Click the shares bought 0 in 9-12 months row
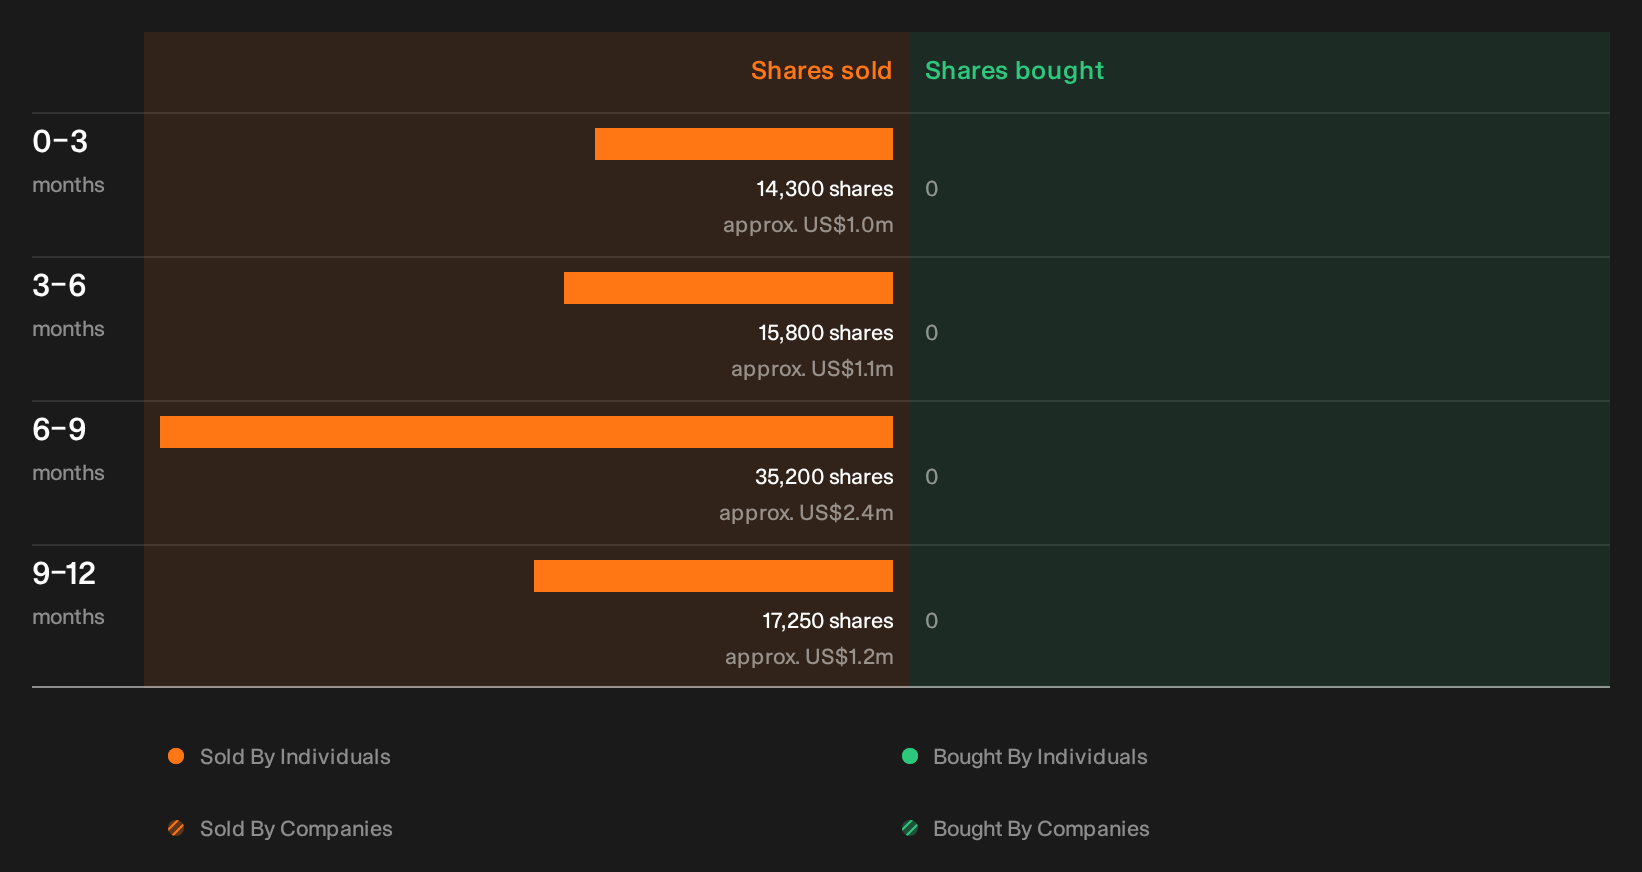 pyautogui.click(x=931, y=621)
